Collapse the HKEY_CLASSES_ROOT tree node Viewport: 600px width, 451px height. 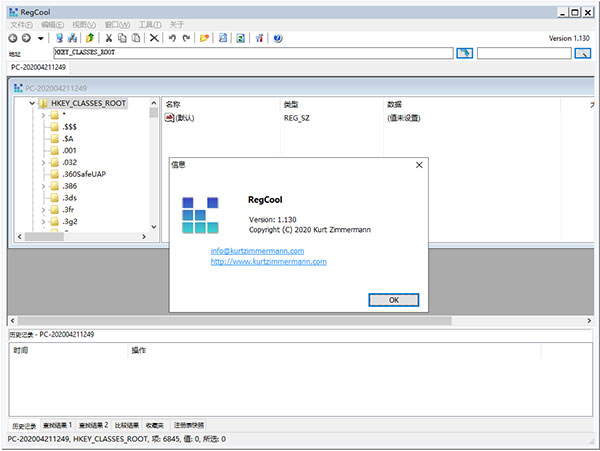tap(32, 103)
